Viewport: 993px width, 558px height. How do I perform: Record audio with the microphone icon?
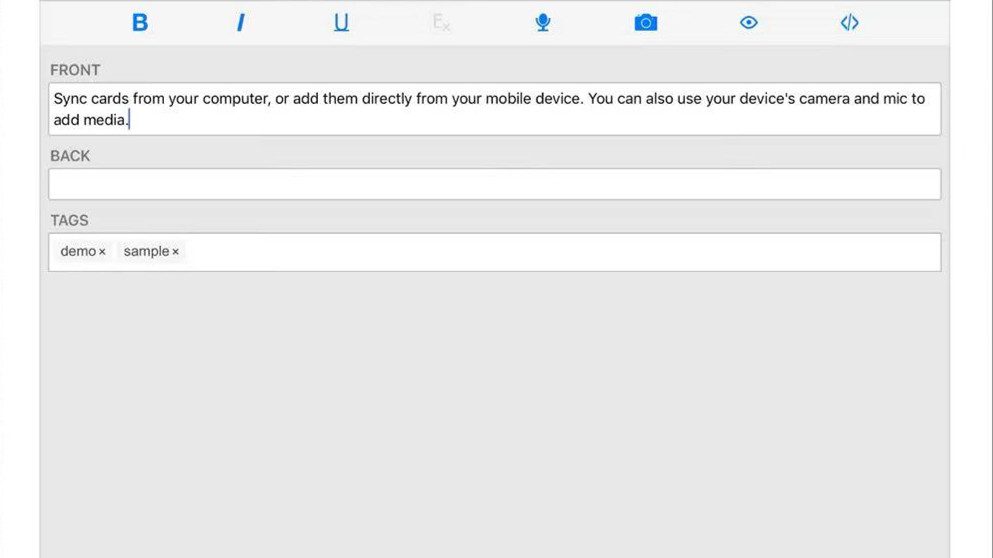tap(542, 23)
